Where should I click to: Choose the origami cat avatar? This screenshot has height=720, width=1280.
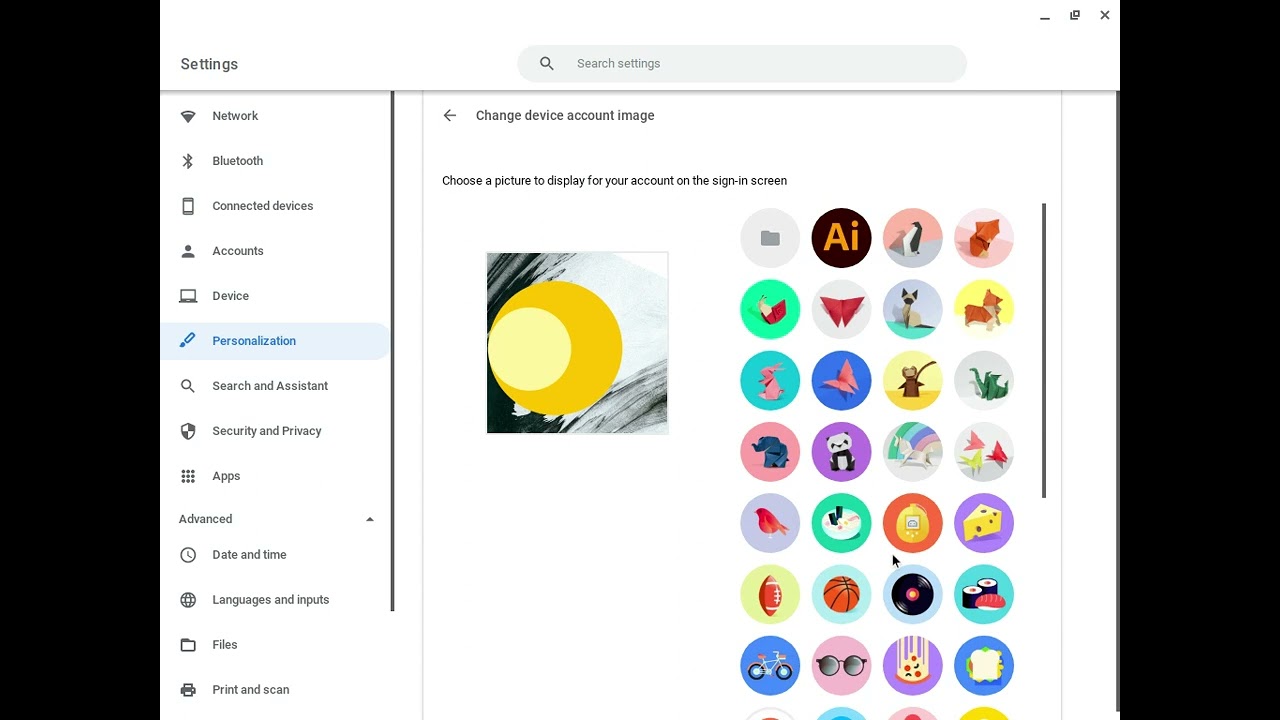[912, 309]
